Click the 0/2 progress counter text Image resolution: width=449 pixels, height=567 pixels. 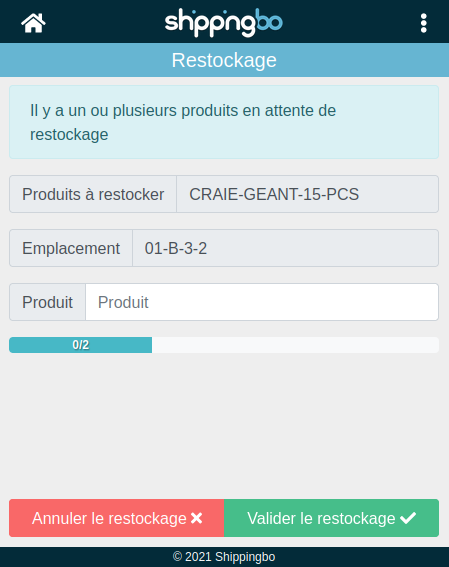coord(81,345)
